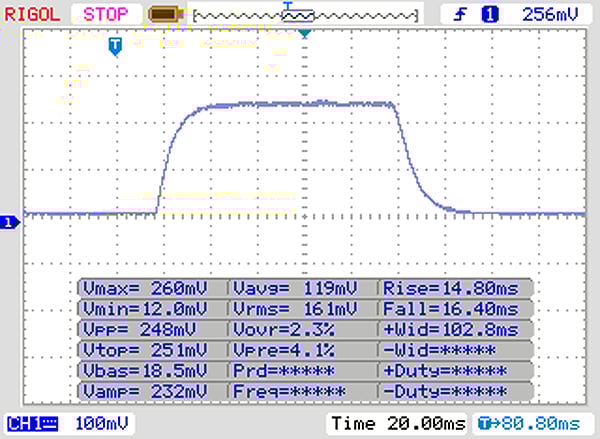This screenshot has height=439, width=600.
Task: Click the -Duty measurement row
Action: 445,391
